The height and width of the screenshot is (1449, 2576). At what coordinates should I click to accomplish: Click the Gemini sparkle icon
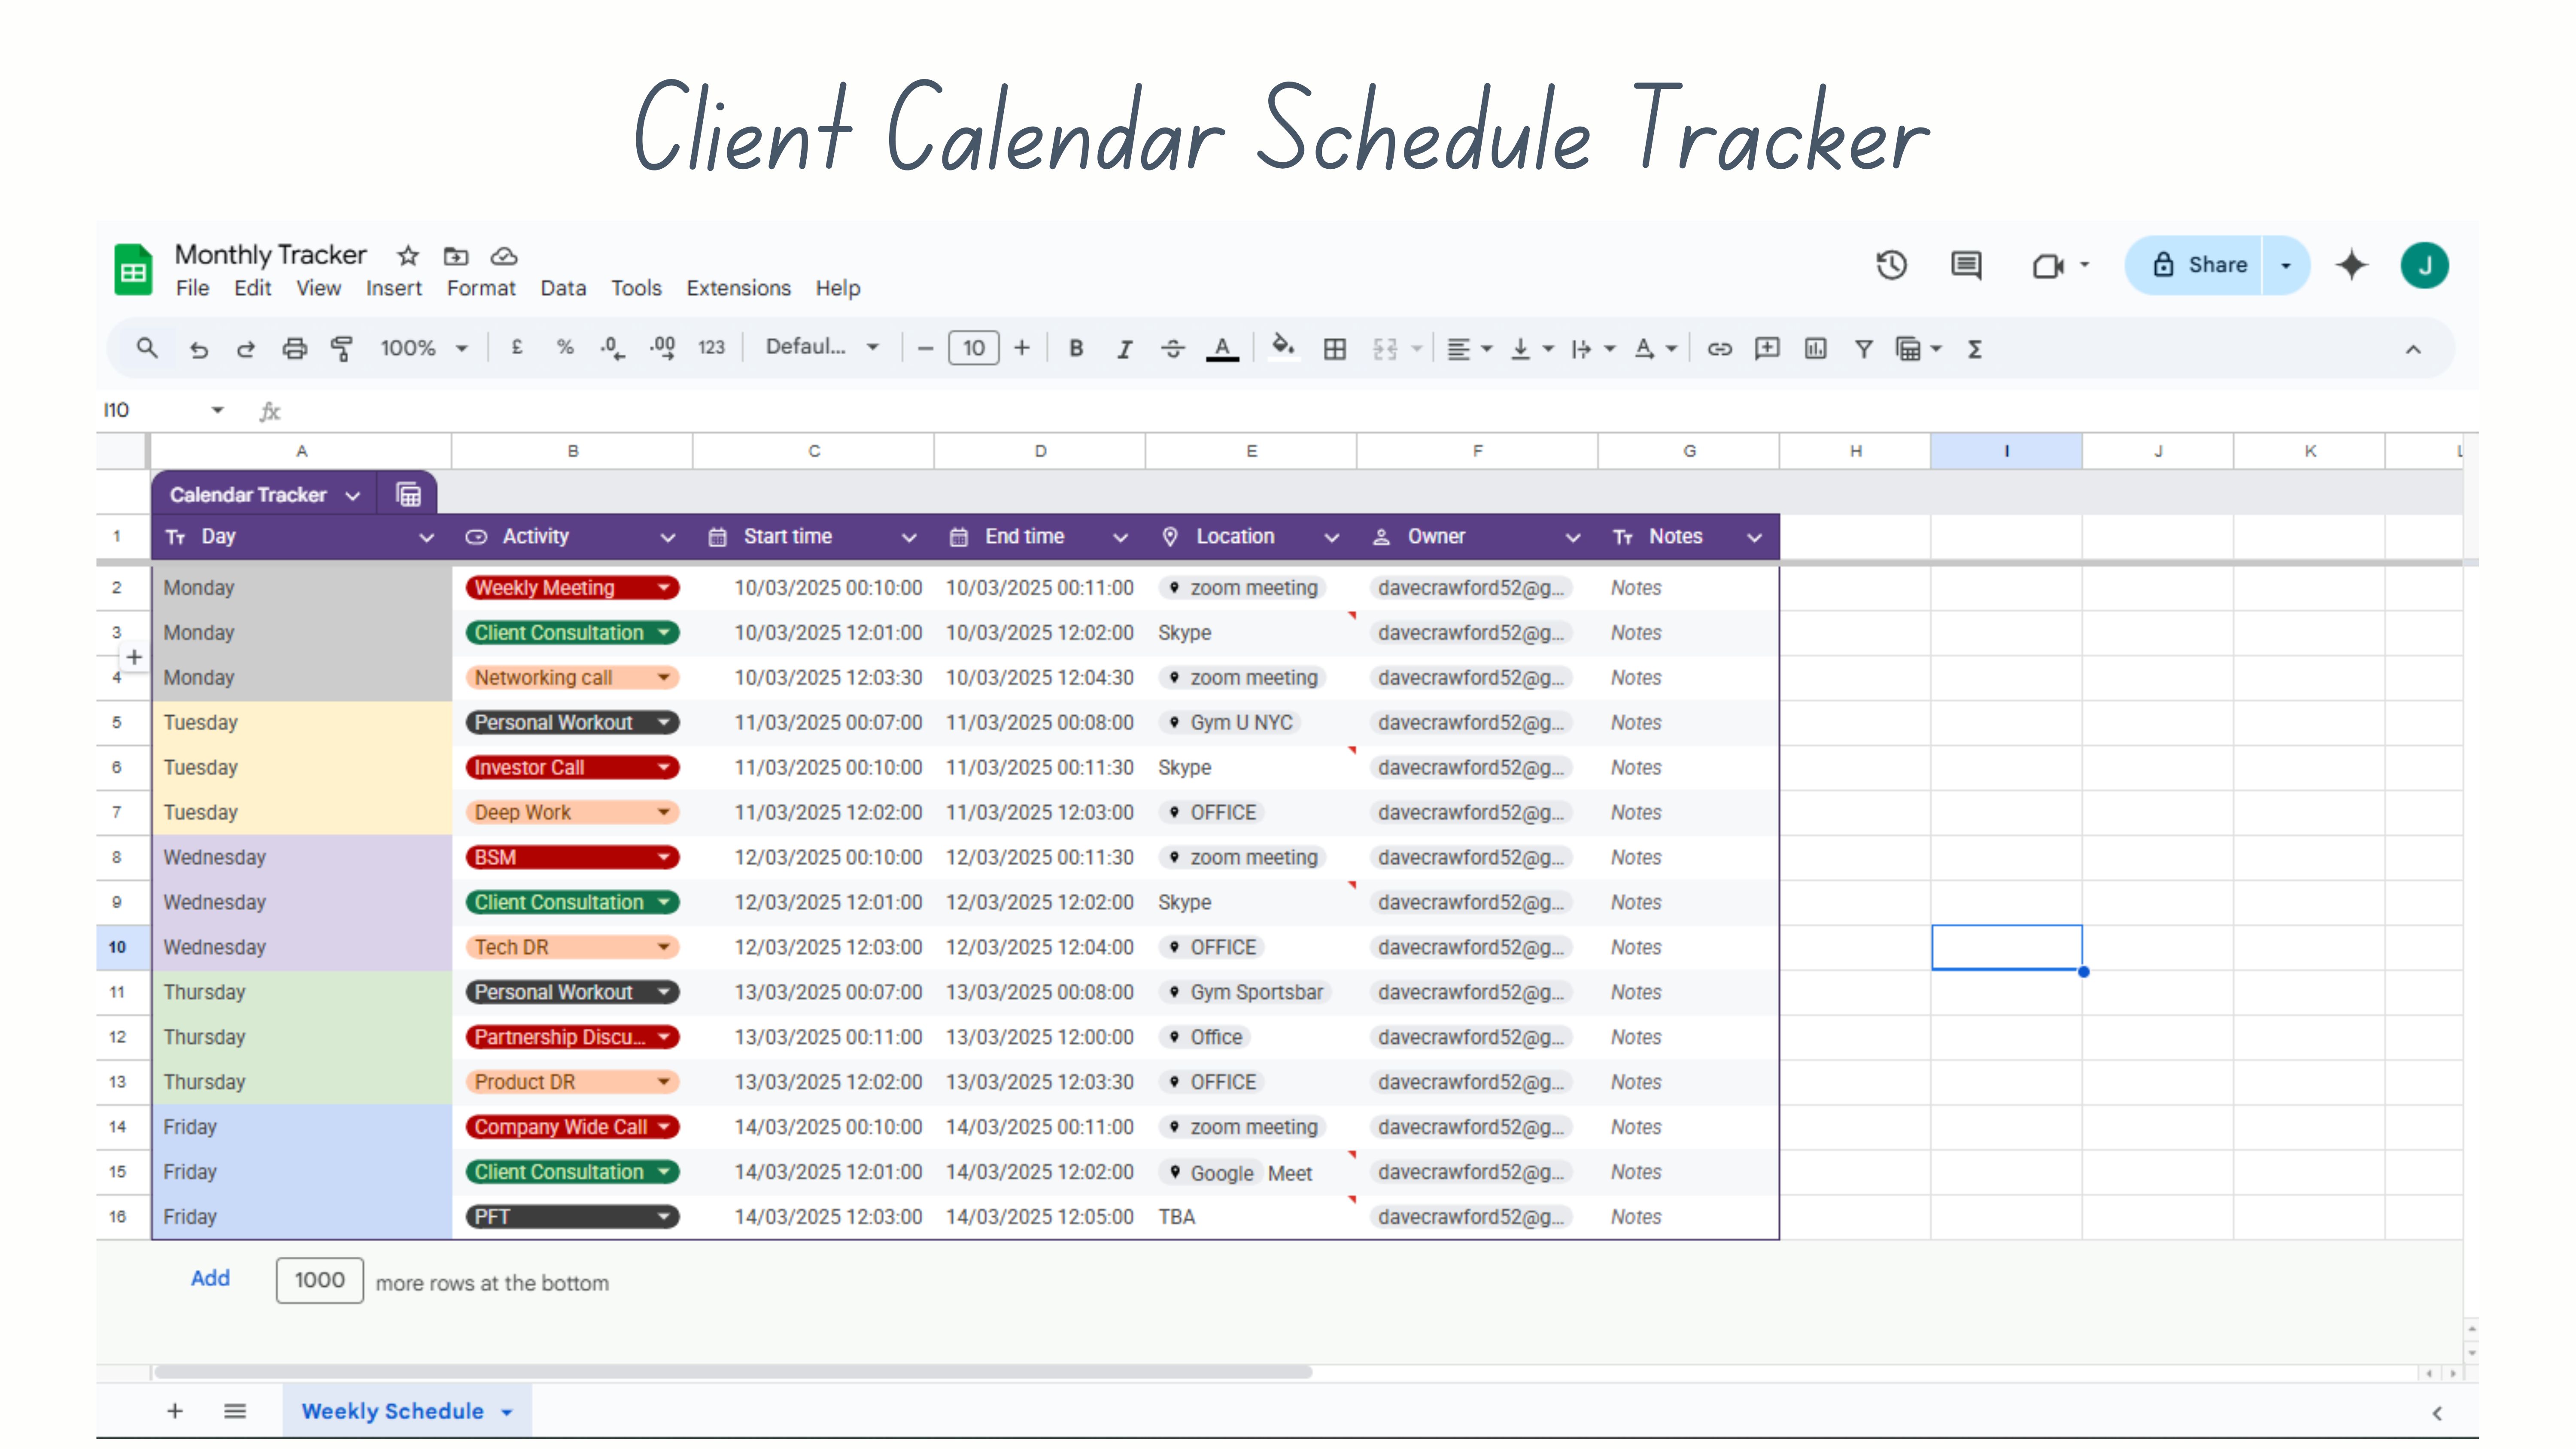2351,265
